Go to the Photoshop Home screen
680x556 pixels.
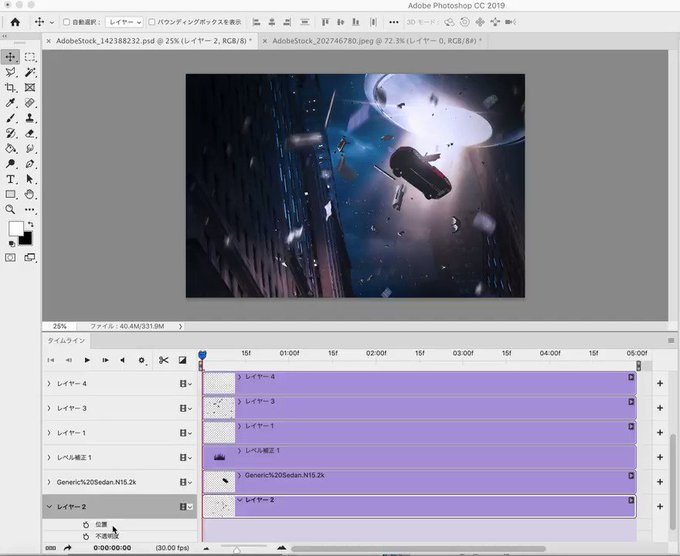pos(15,22)
